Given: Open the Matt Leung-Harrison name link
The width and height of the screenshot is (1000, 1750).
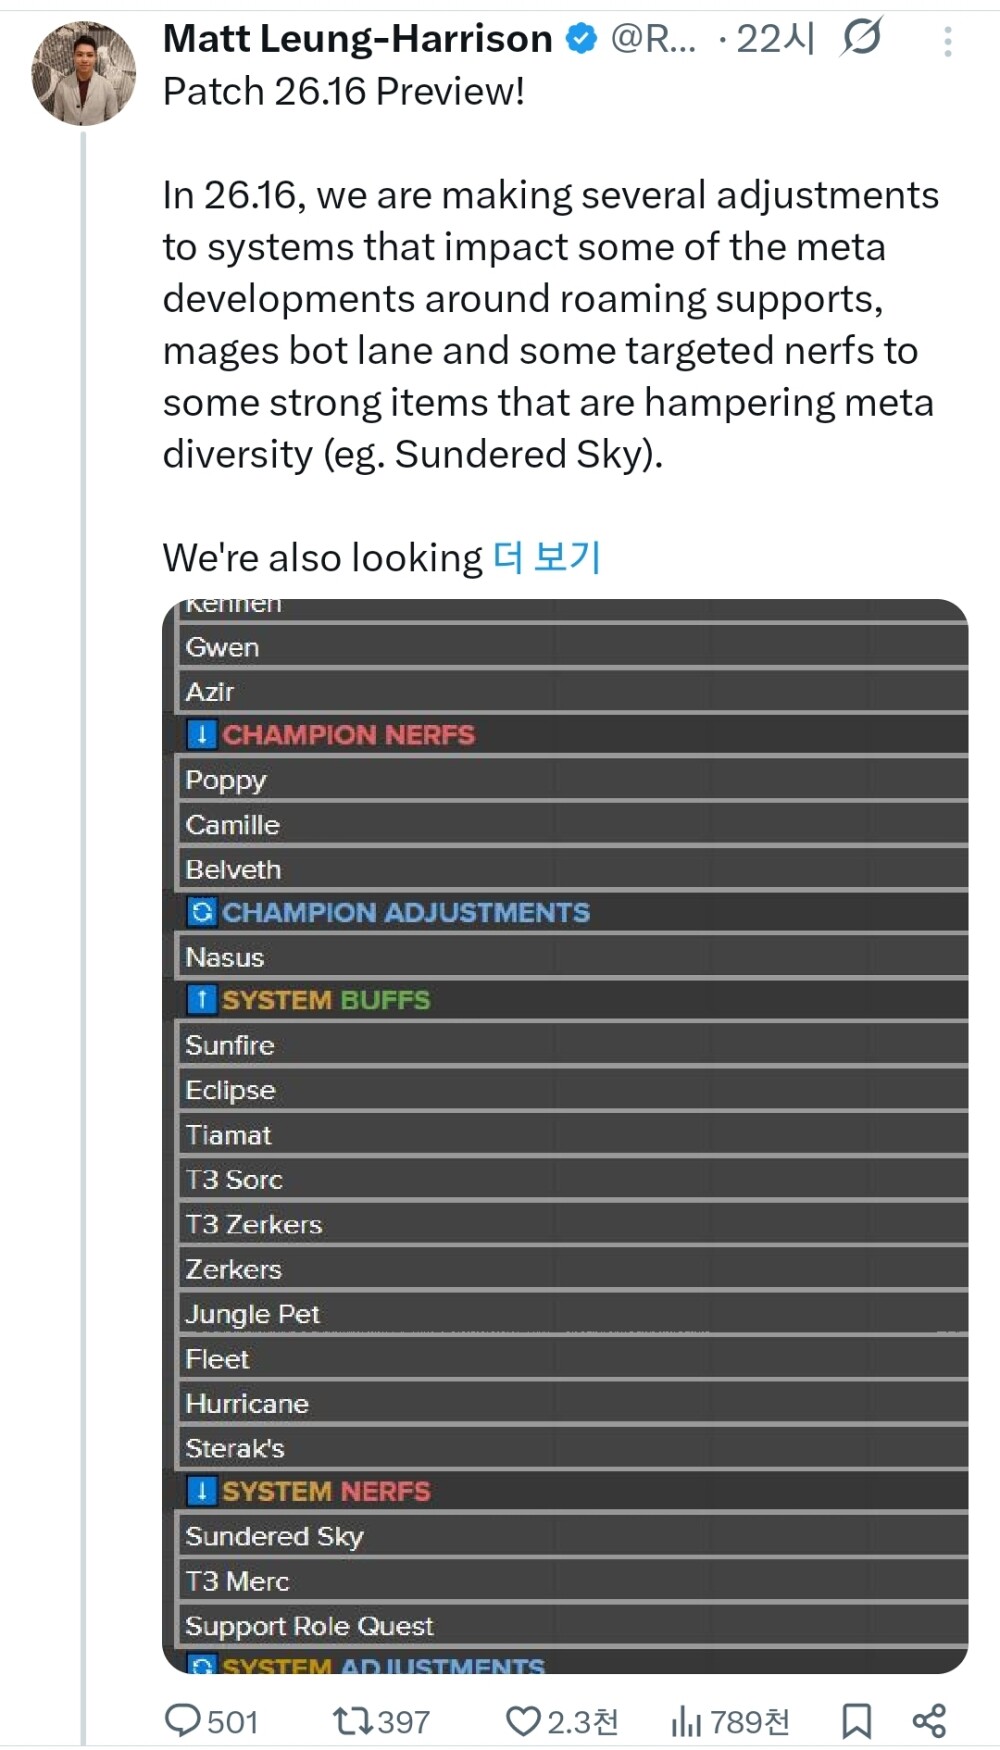Looking at the screenshot, I should click(357, 39).
